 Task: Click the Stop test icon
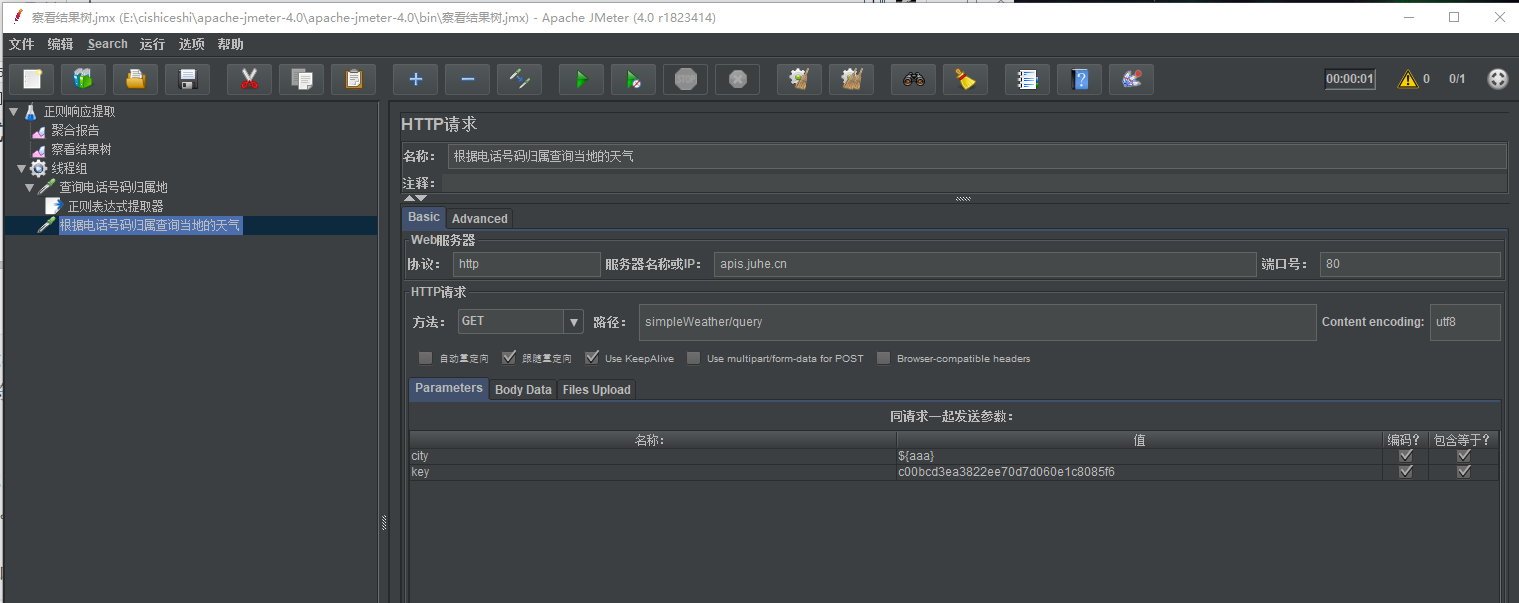(685, 79)
